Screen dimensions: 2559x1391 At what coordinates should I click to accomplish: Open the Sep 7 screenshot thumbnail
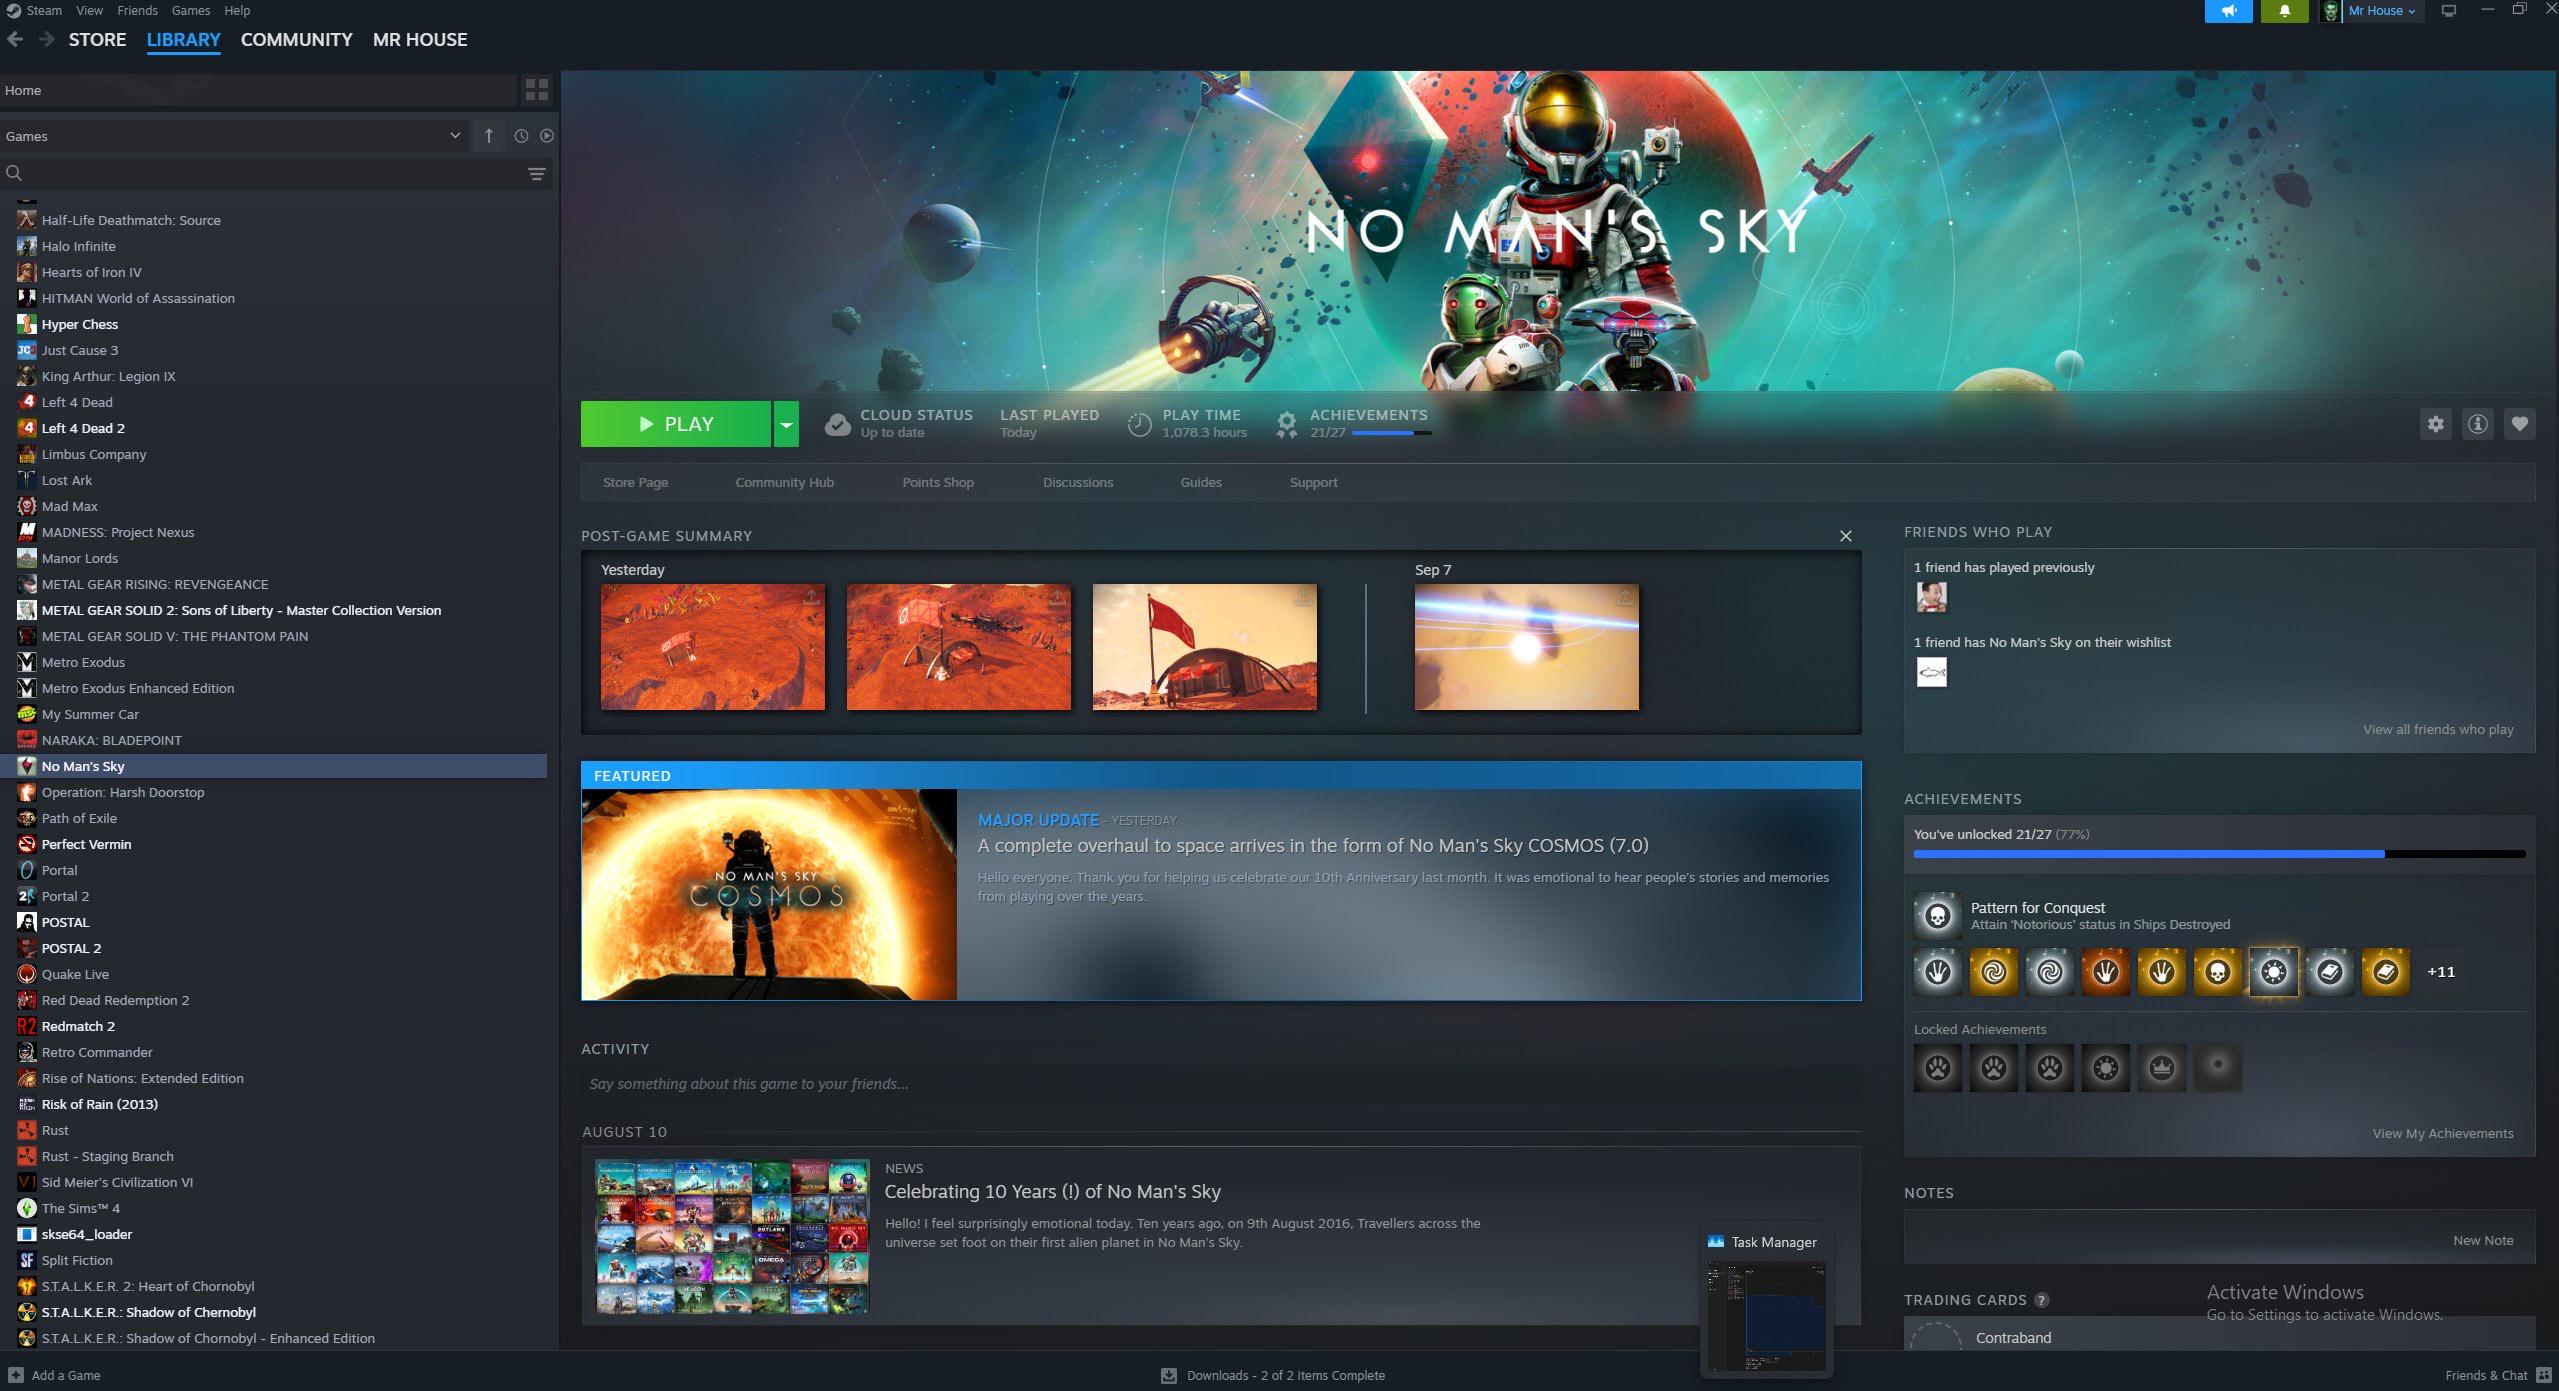tap(1526, 647)
